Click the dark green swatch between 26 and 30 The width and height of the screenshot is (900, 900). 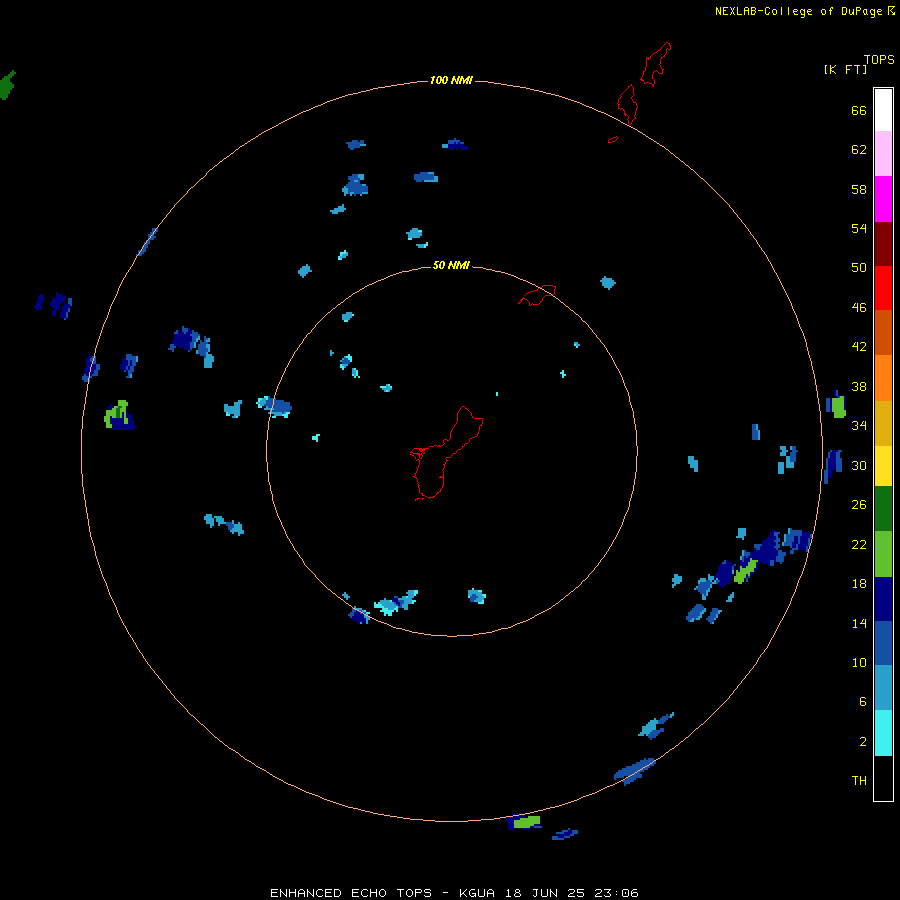[883, 509]
